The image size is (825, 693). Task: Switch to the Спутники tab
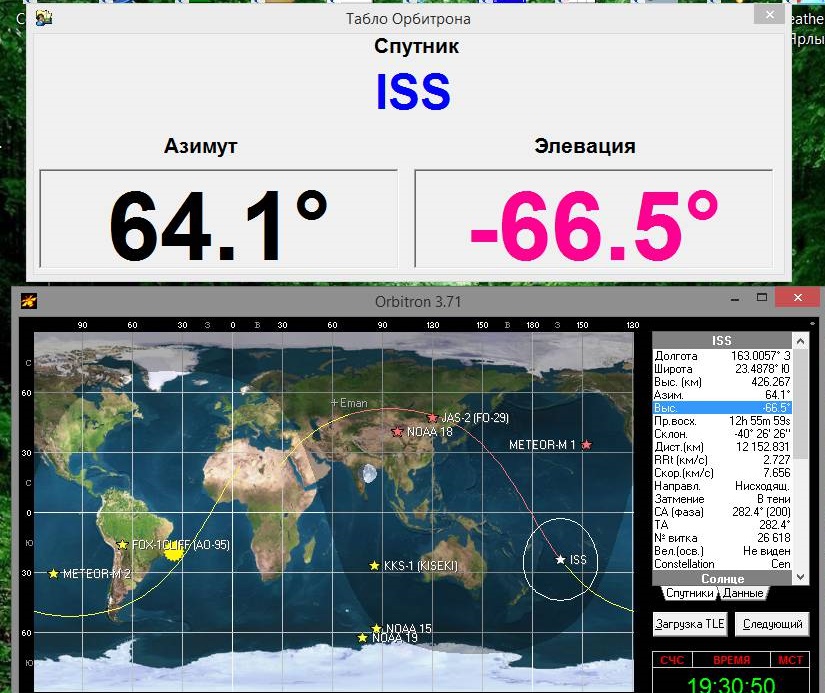click(689, 593)
